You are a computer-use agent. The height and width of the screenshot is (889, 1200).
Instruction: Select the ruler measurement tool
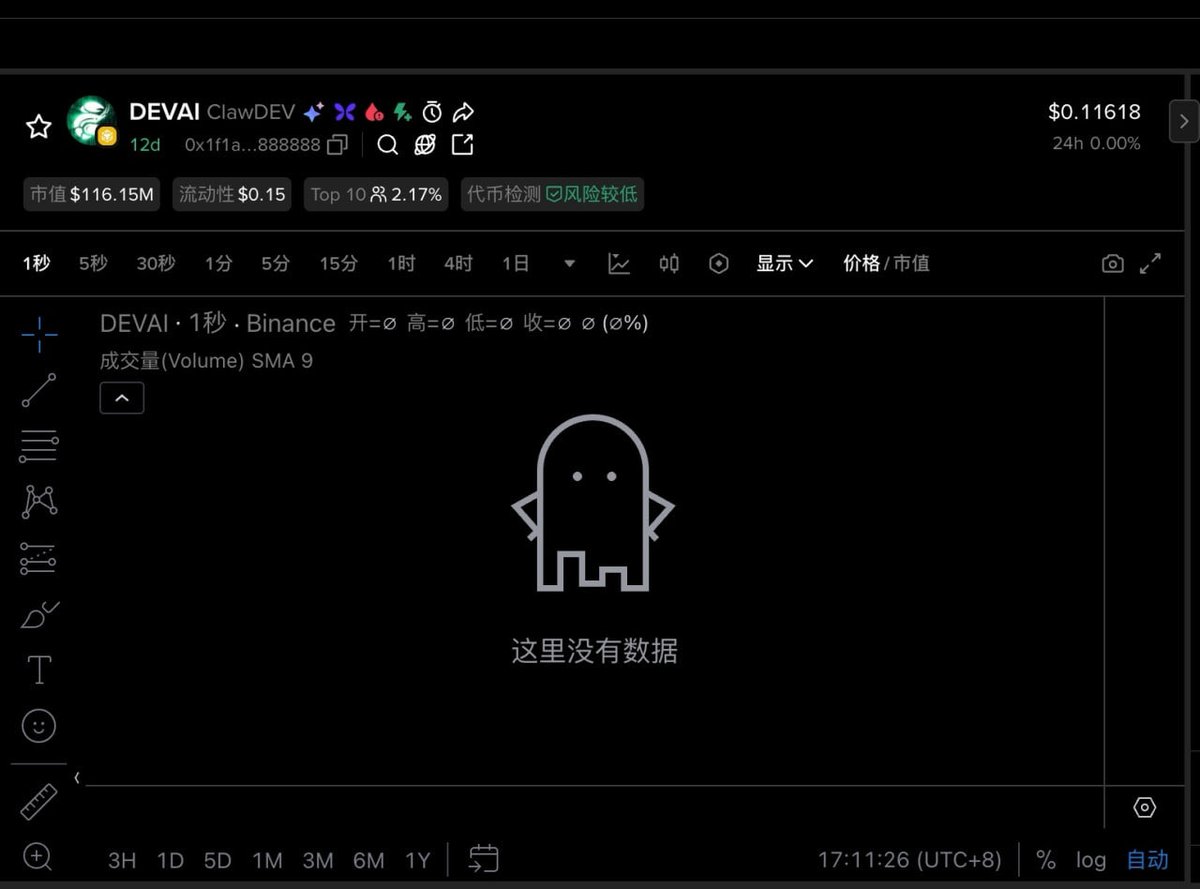38,800
